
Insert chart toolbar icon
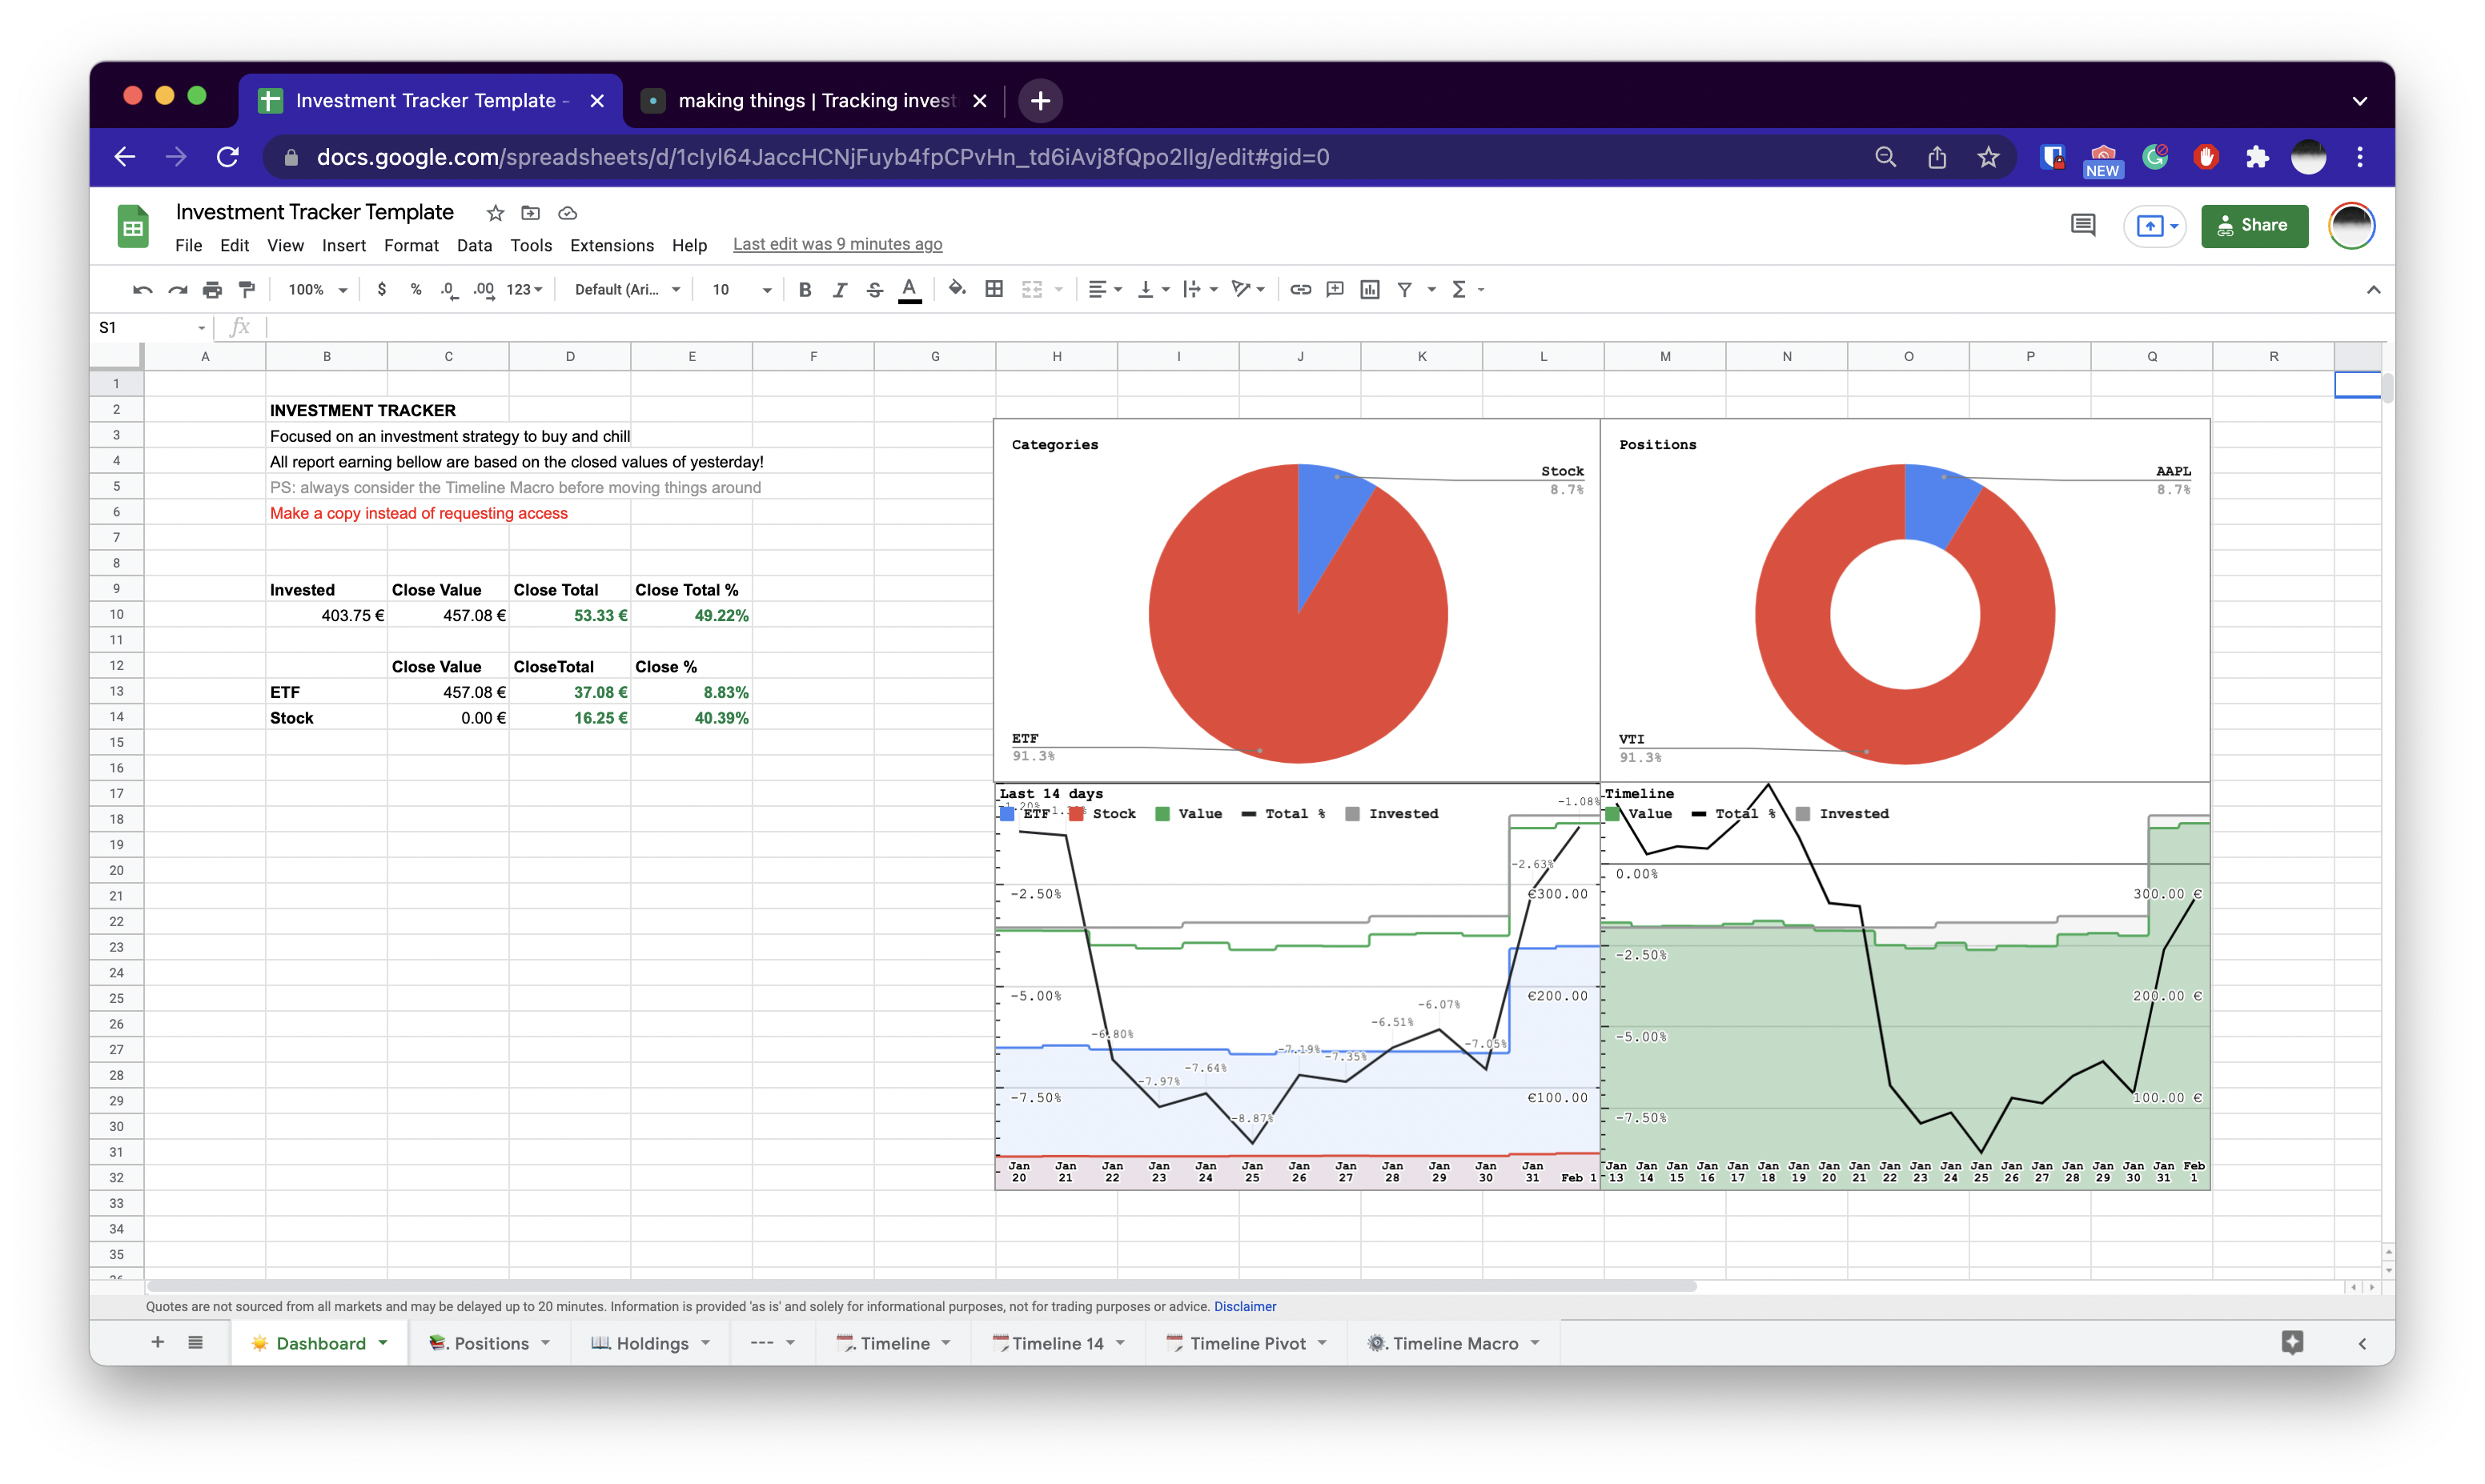(1370, 290)
